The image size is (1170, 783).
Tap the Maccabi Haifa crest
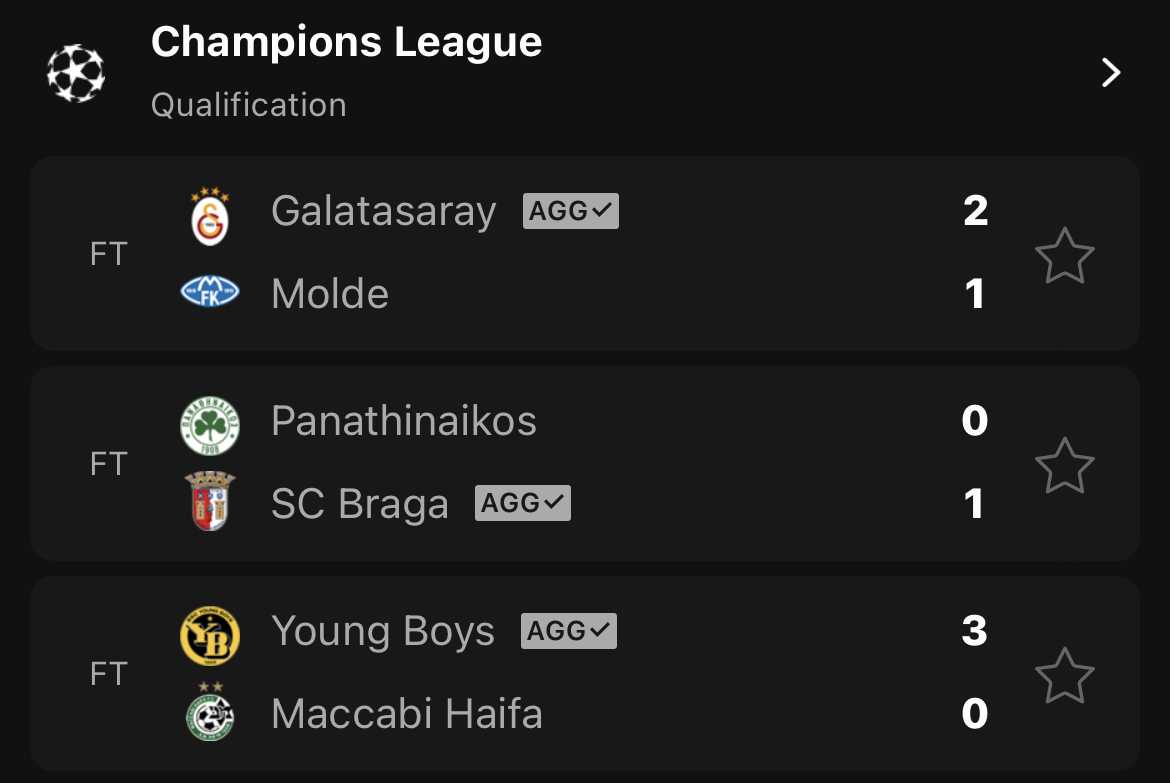[x=210, y=711]
